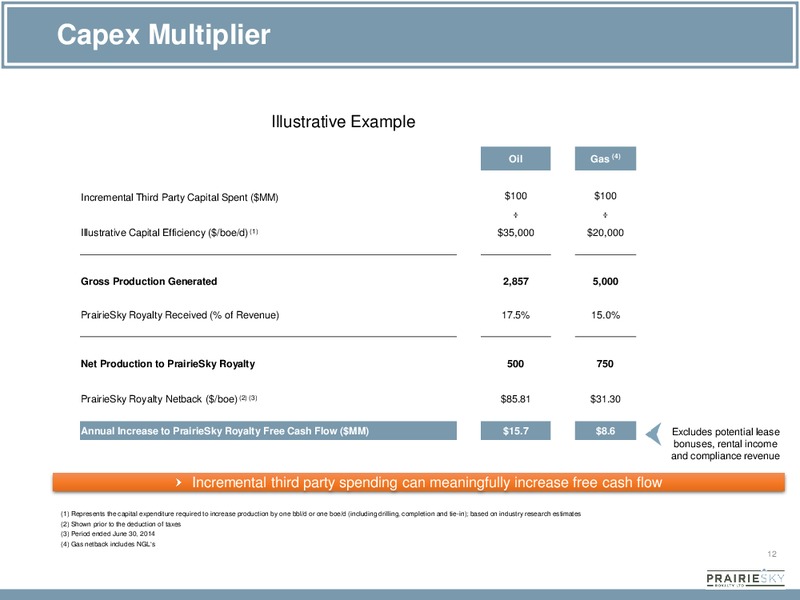Image resolution: width=800 pixels, height=600 pixels.
Task: Click footnote (4) Gas netback includes NGL's
Action: (x=108, y=544)
